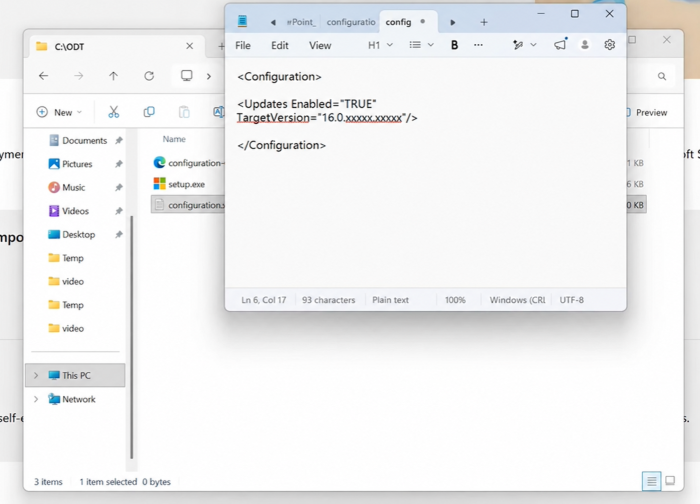
Task: Click the 93 characters status entry
Action: 329,300
